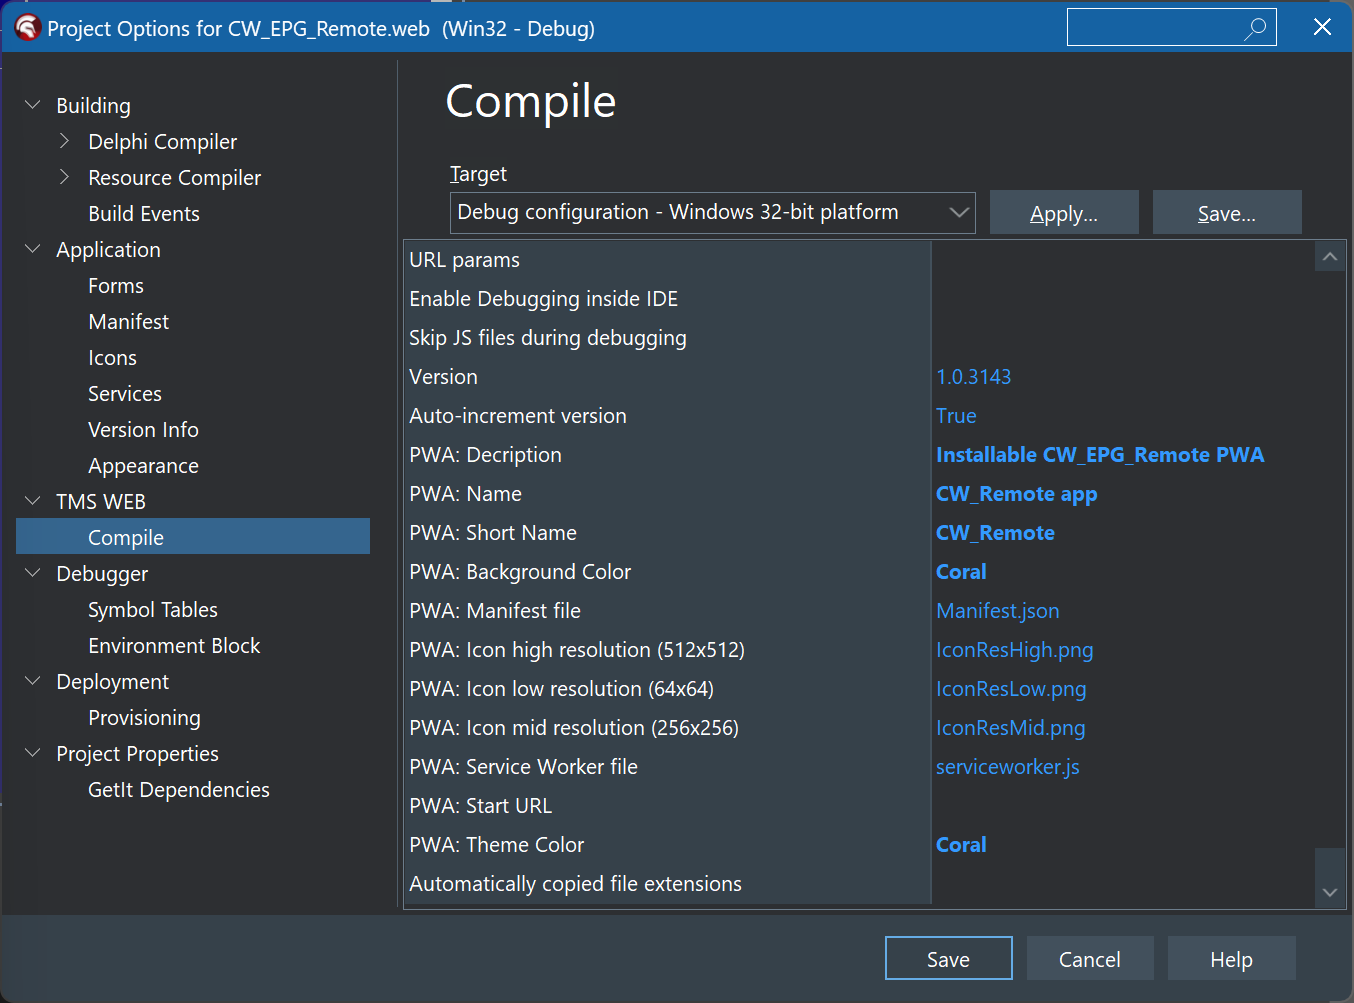The width and height of the screenshot is (1354, 1003).
Task: Click the search magnifier icon in title bar
Action: point(1255,28)
